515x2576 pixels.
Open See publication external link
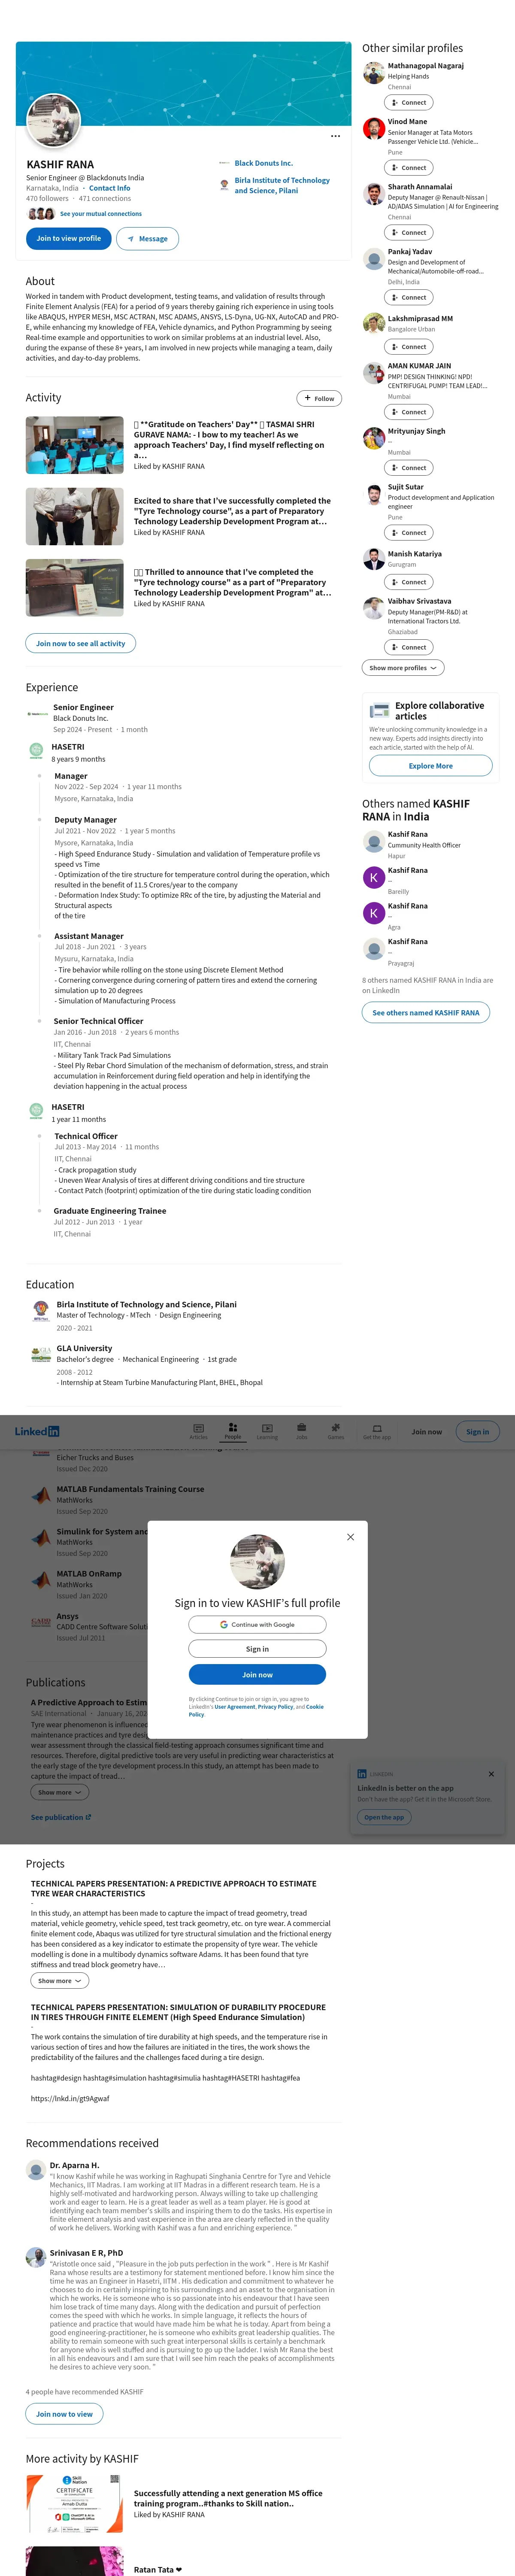point(61,1817)
